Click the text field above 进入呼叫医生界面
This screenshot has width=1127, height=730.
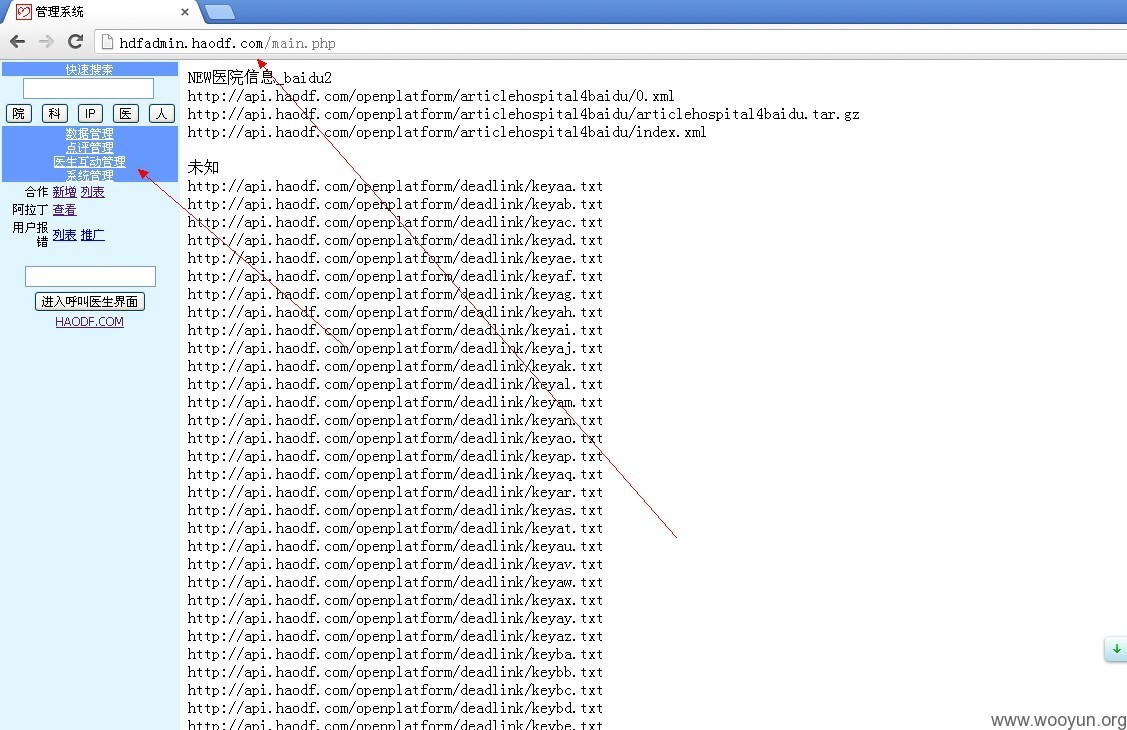tap(91, 277)
